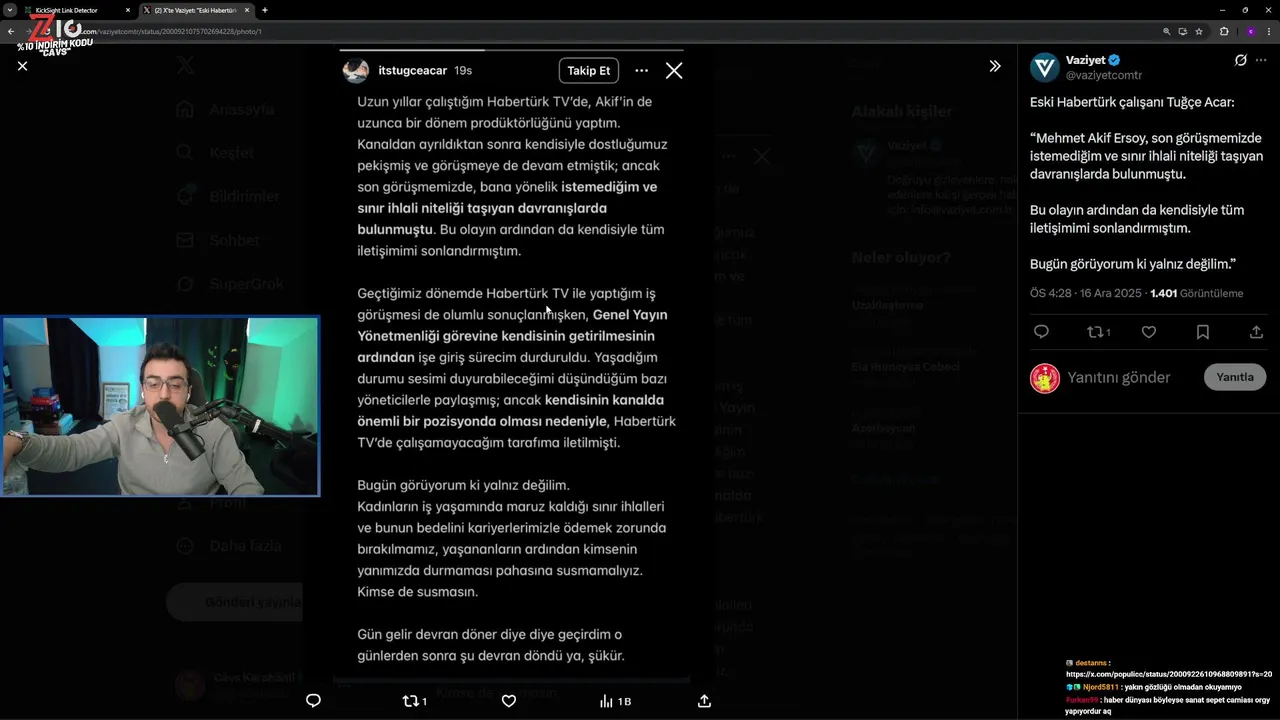Click the share icon below the photo
The width and height of the screenshot is (1280, 720).
(704, 701)
